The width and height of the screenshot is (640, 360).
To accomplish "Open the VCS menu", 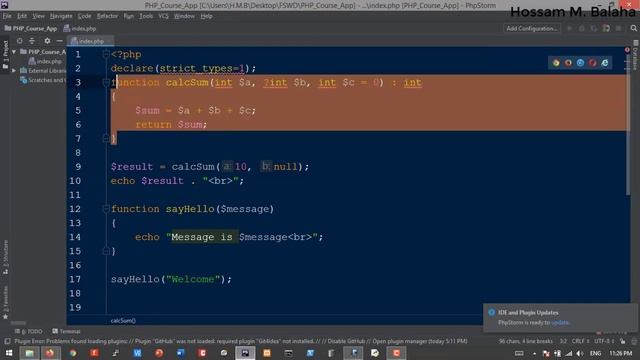I will (x=163, y=16).
